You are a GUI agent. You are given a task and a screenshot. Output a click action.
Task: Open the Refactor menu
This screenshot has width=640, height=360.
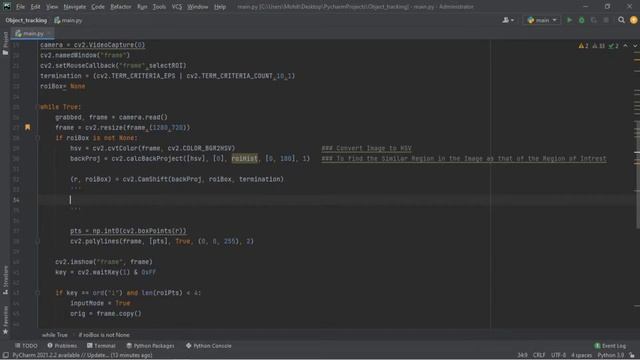(121, 7)
